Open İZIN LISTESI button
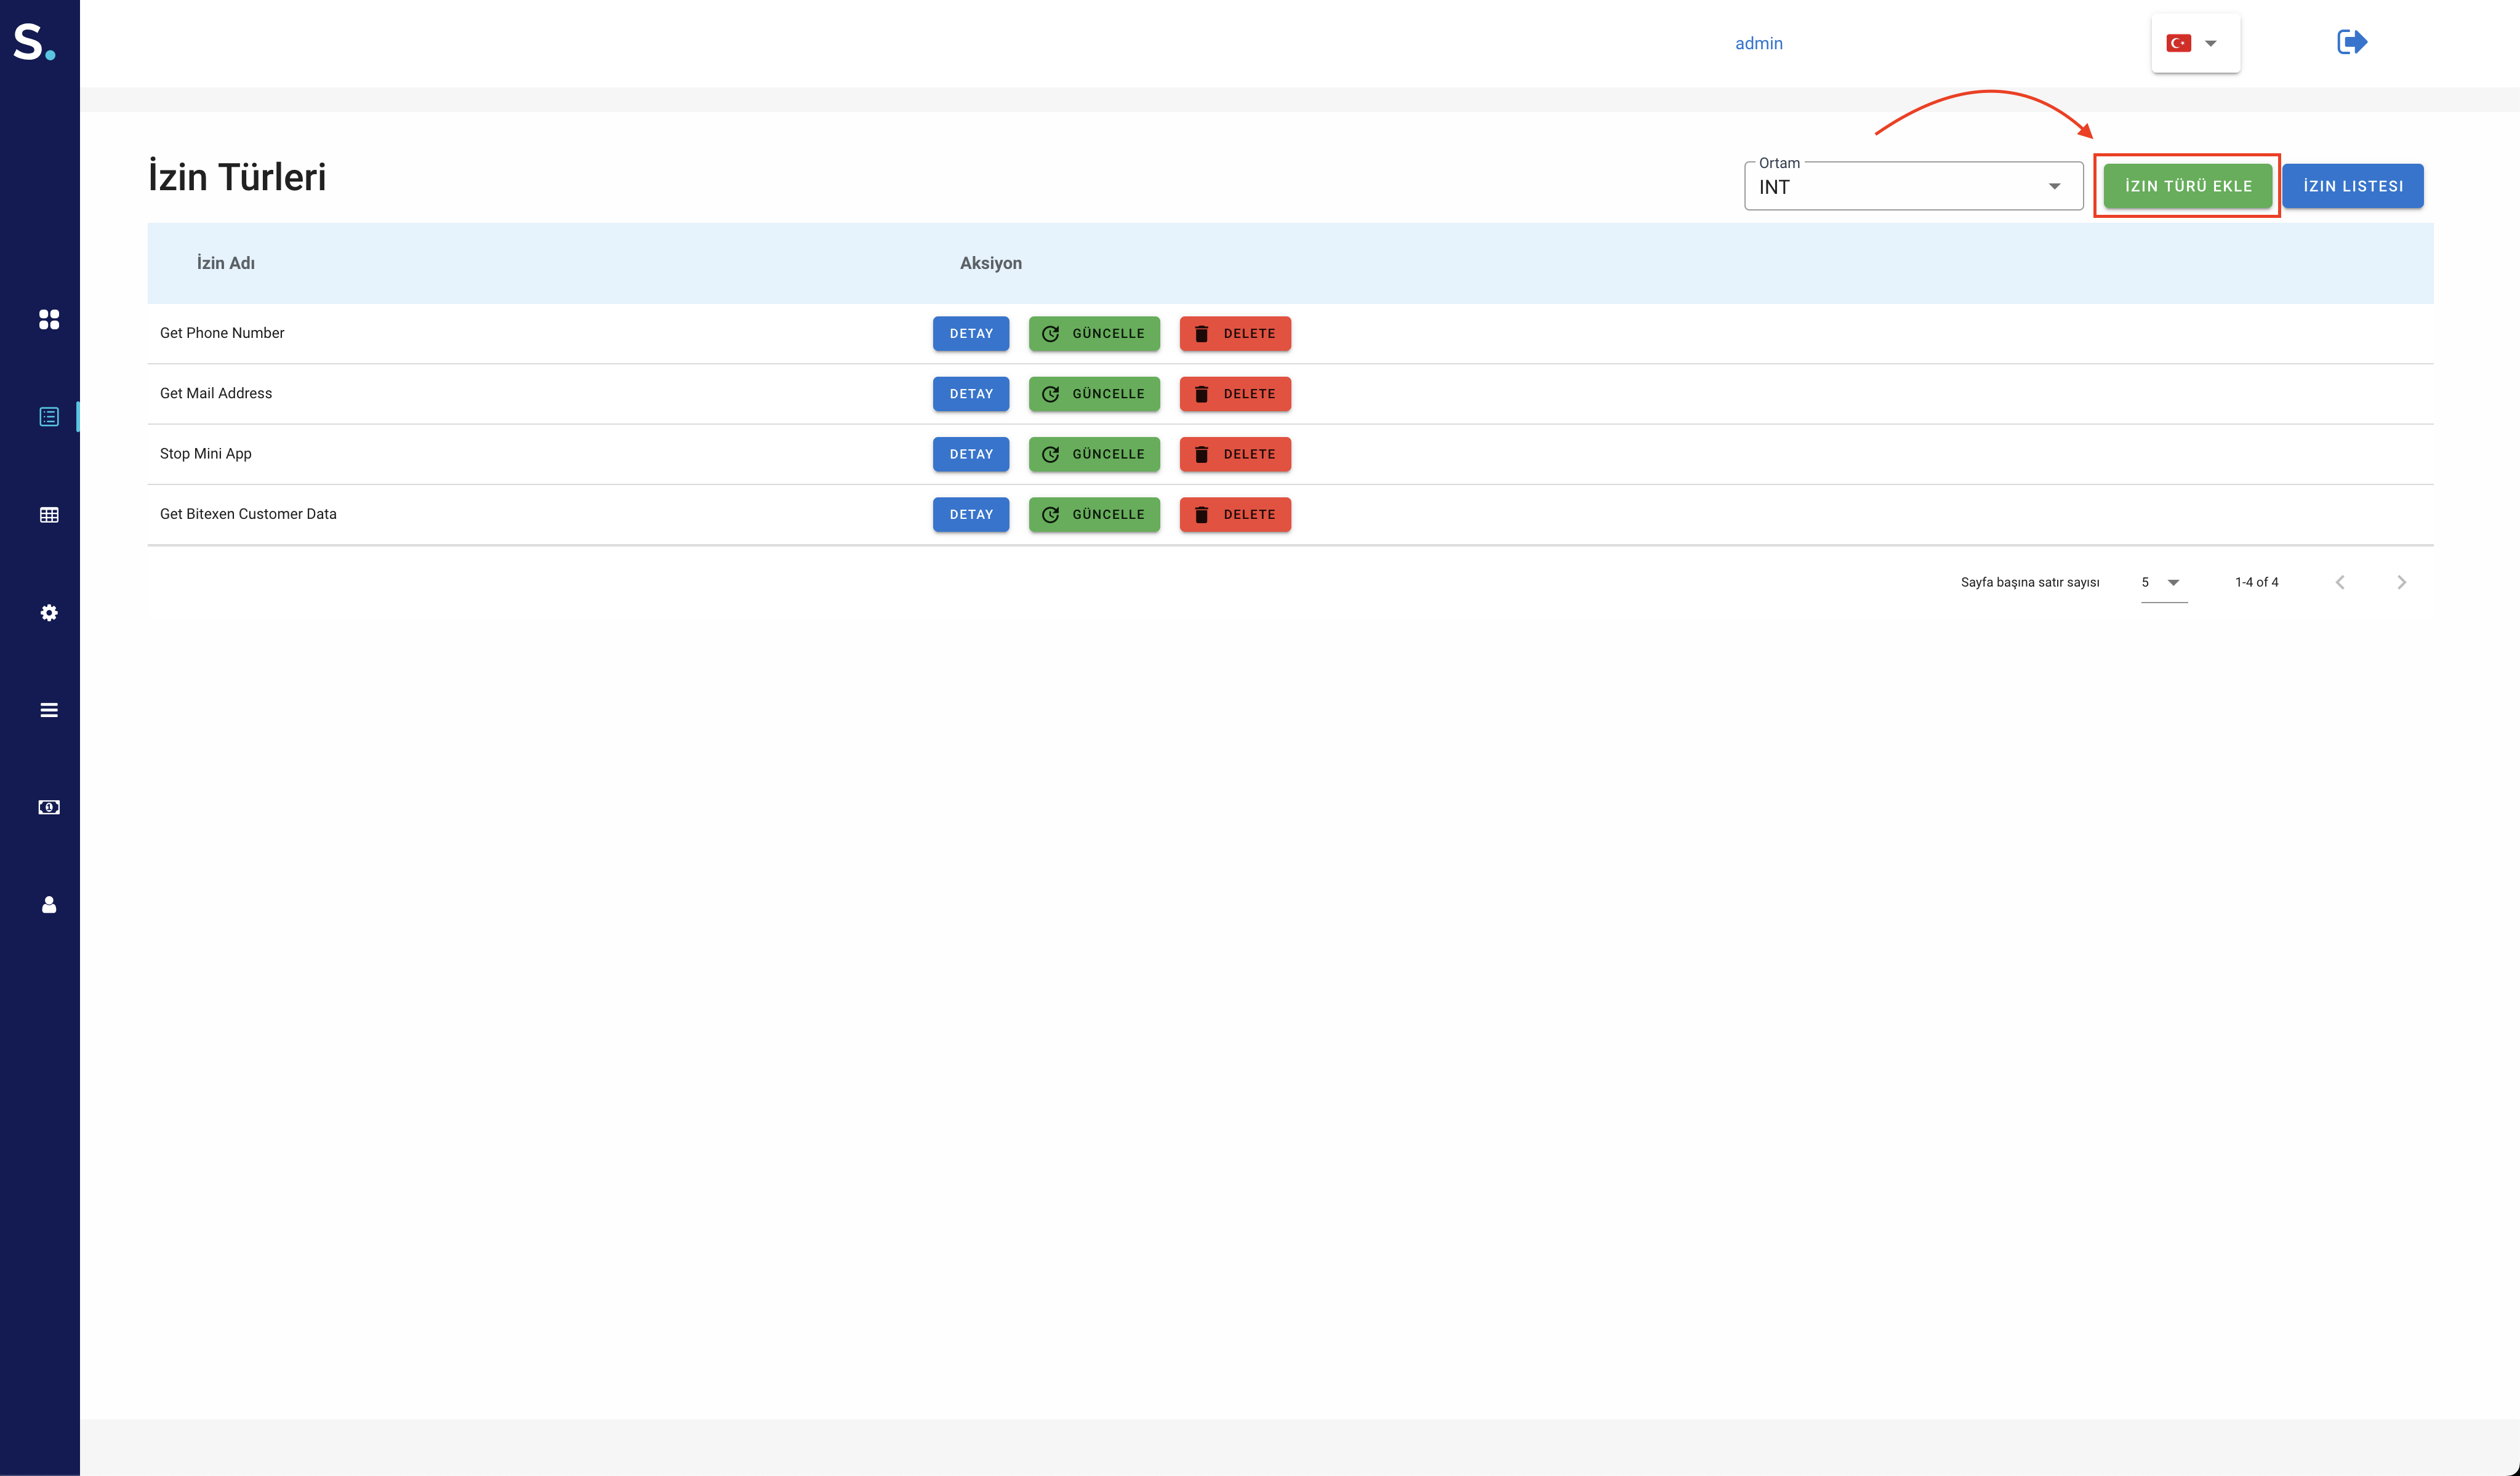2520x1476 pixels. click(2352, 186)
